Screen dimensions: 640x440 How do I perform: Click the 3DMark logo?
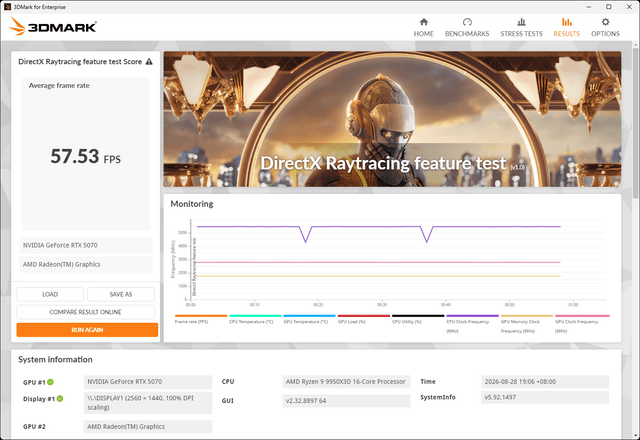(x=53, y=27)
